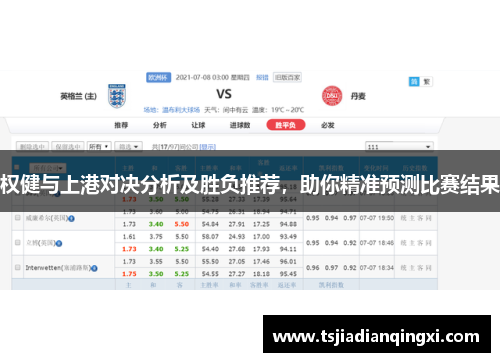Tick the checkbox for 立博(英国) row
500x362 pixels.
click(x=18, y=242)
